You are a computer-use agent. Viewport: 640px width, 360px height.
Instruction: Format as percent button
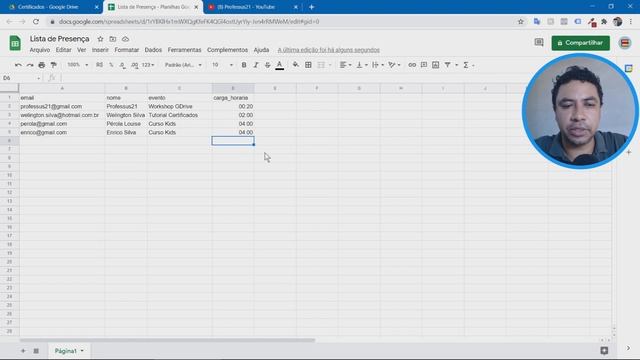tap(111, 65)
